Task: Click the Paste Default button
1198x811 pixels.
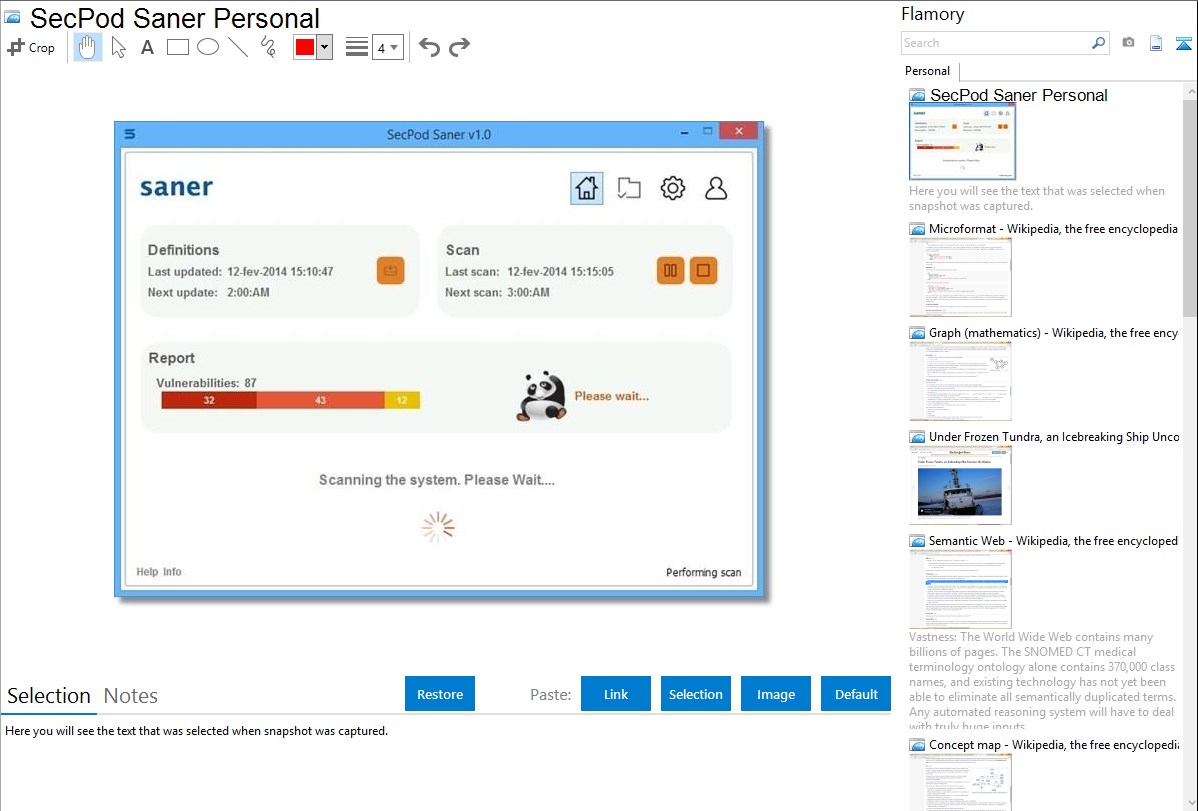Action: click(x=856, y=694)
